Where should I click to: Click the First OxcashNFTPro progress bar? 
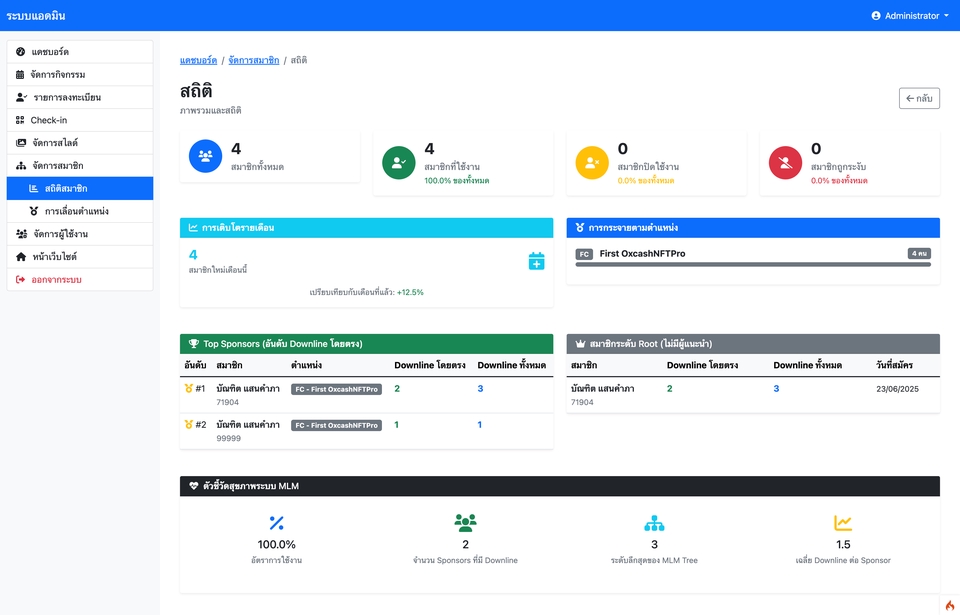[x=752, y=264]
